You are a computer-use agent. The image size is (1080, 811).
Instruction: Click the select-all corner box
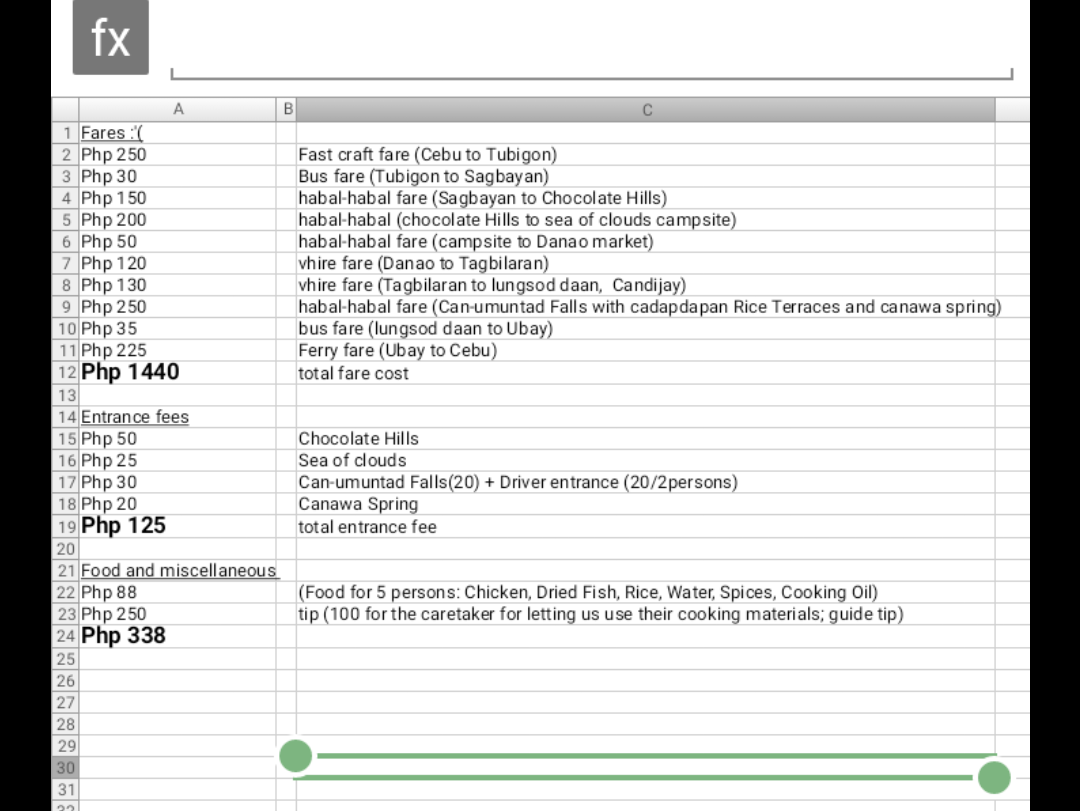[65, 110]
